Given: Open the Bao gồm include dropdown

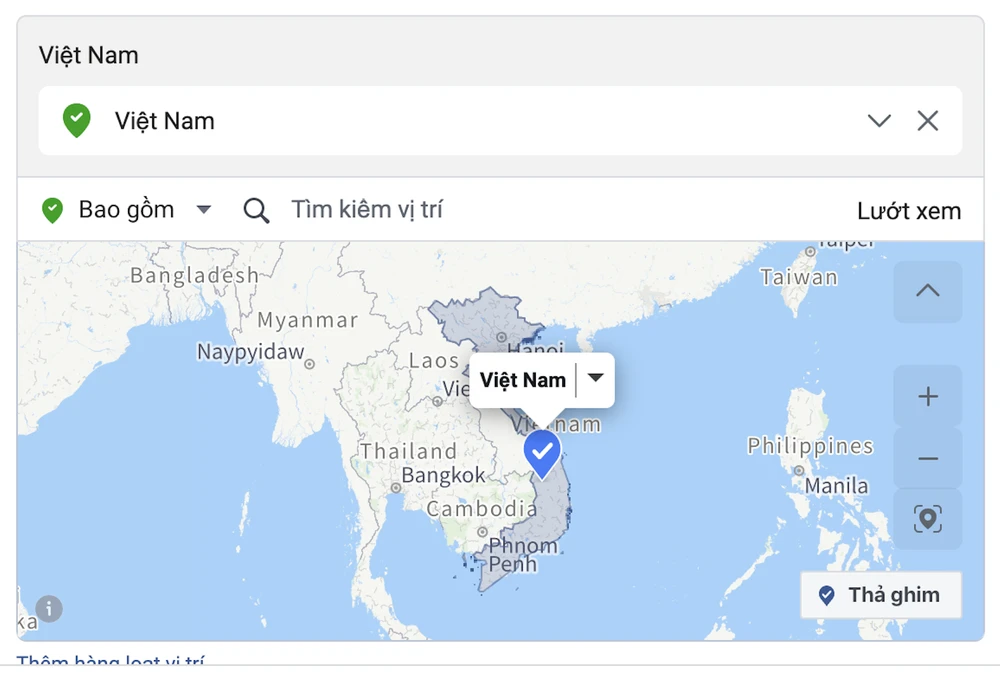Looking at the screenshot, I should coord(204,210).
